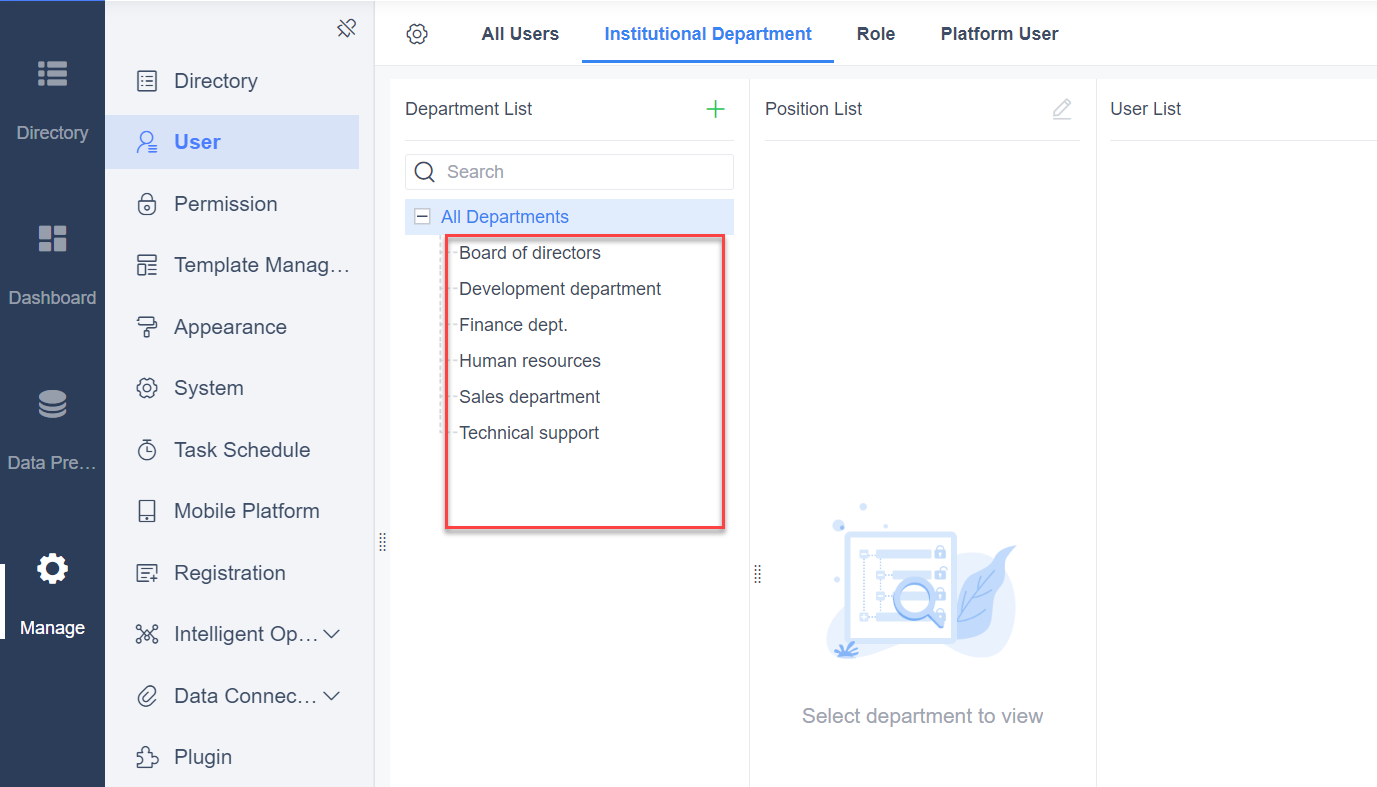The height and width of the screenshot is (787, 1377).
Task: Select the Finance dept. department
Action: coord(513,324)
